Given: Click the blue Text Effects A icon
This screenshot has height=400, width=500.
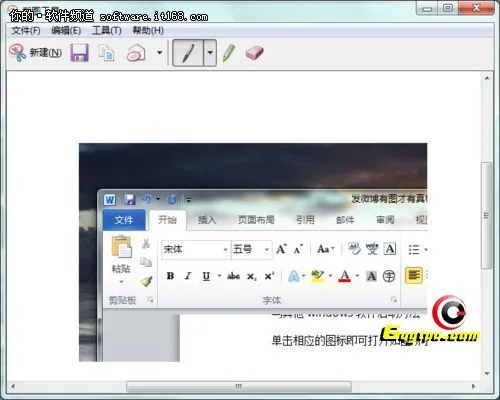Looking at the screenshot, I should pyautogui.click(x=294, y=276).
